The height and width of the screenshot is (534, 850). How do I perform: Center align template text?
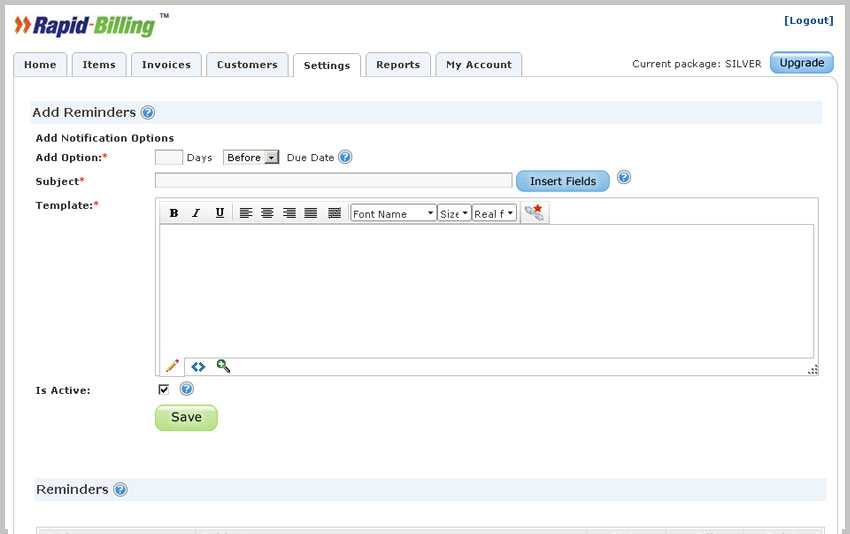[x=267, y=213]
